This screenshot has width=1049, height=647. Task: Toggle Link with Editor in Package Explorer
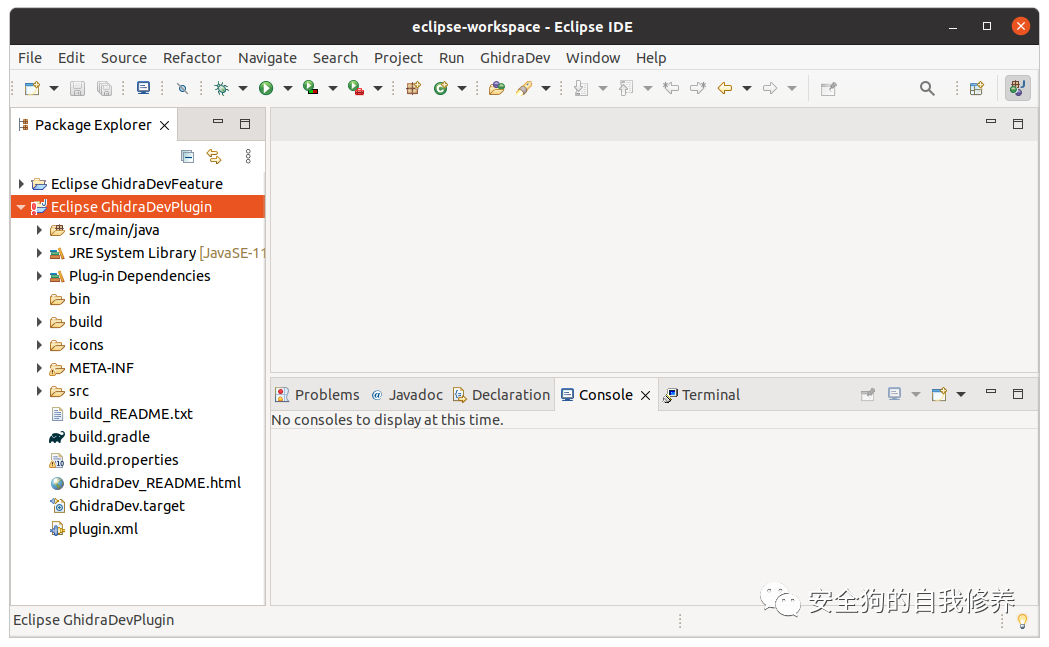pyautogui.click(x=214, y=157)
